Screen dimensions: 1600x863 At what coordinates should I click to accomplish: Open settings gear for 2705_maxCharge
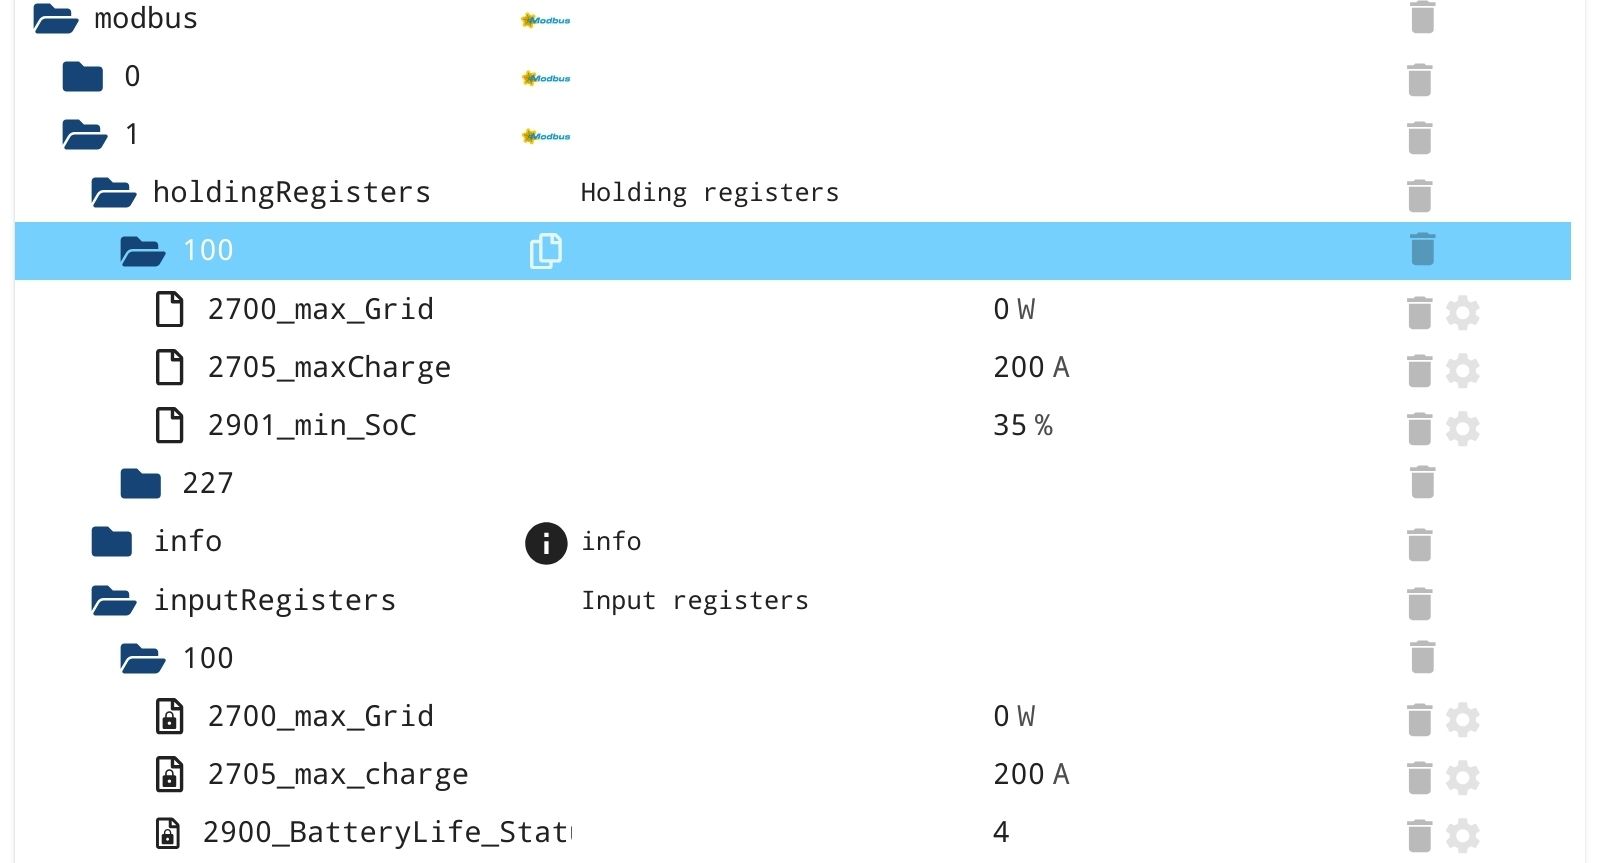pos(1462,370)
